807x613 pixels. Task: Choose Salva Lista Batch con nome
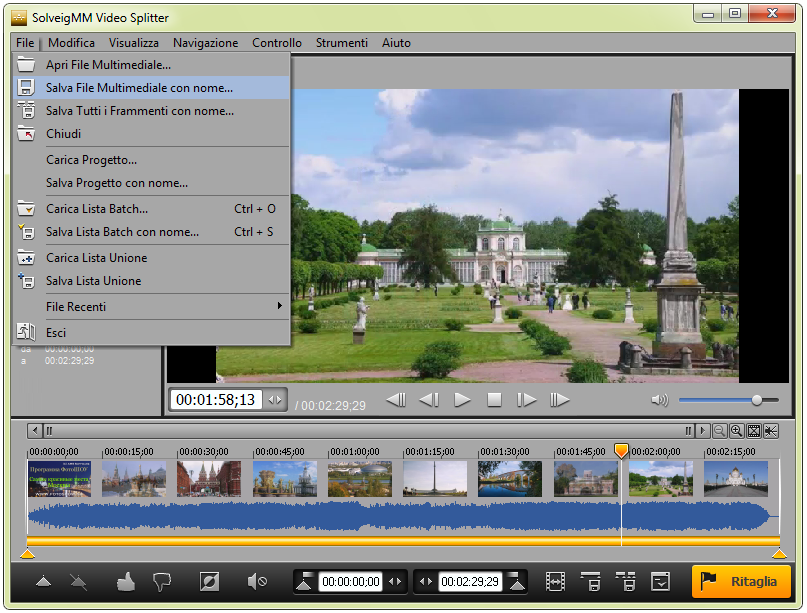click(151, 232)
